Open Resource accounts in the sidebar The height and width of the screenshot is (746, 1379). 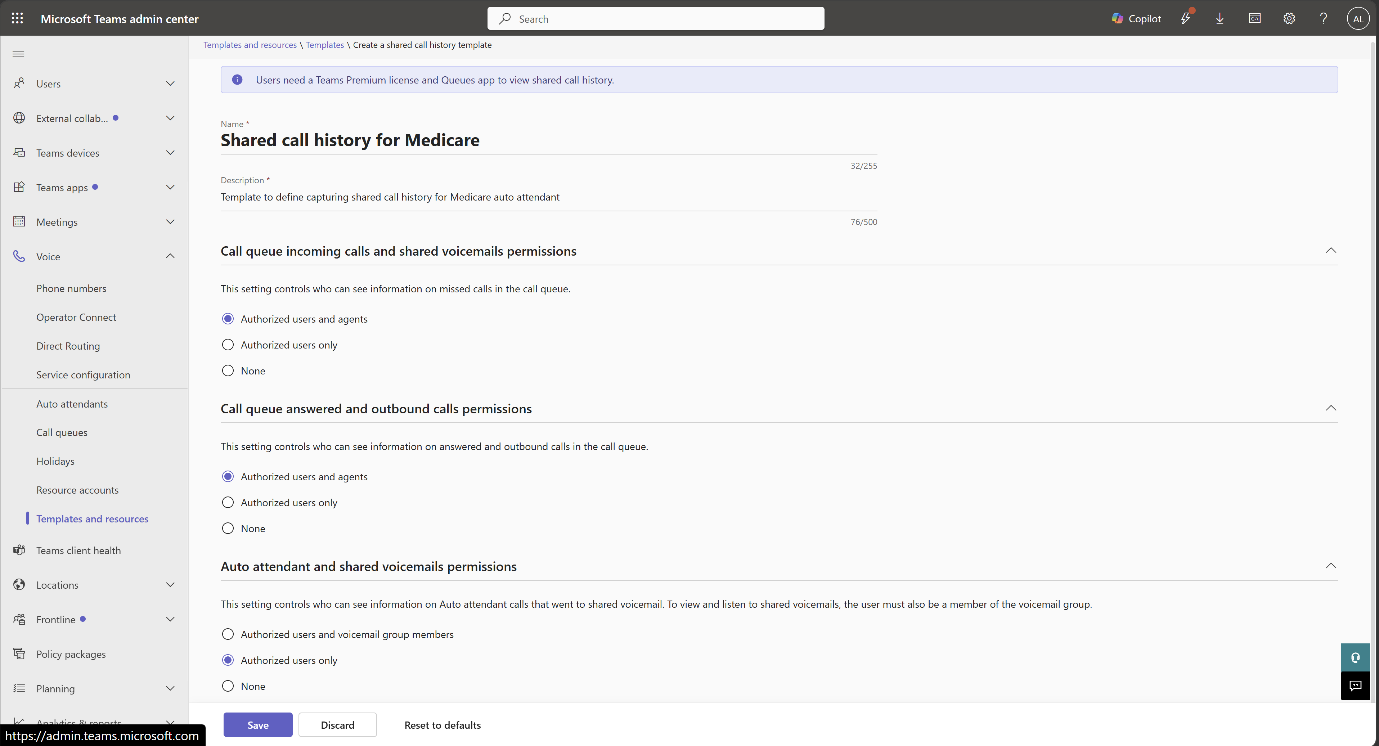[77, 491]
